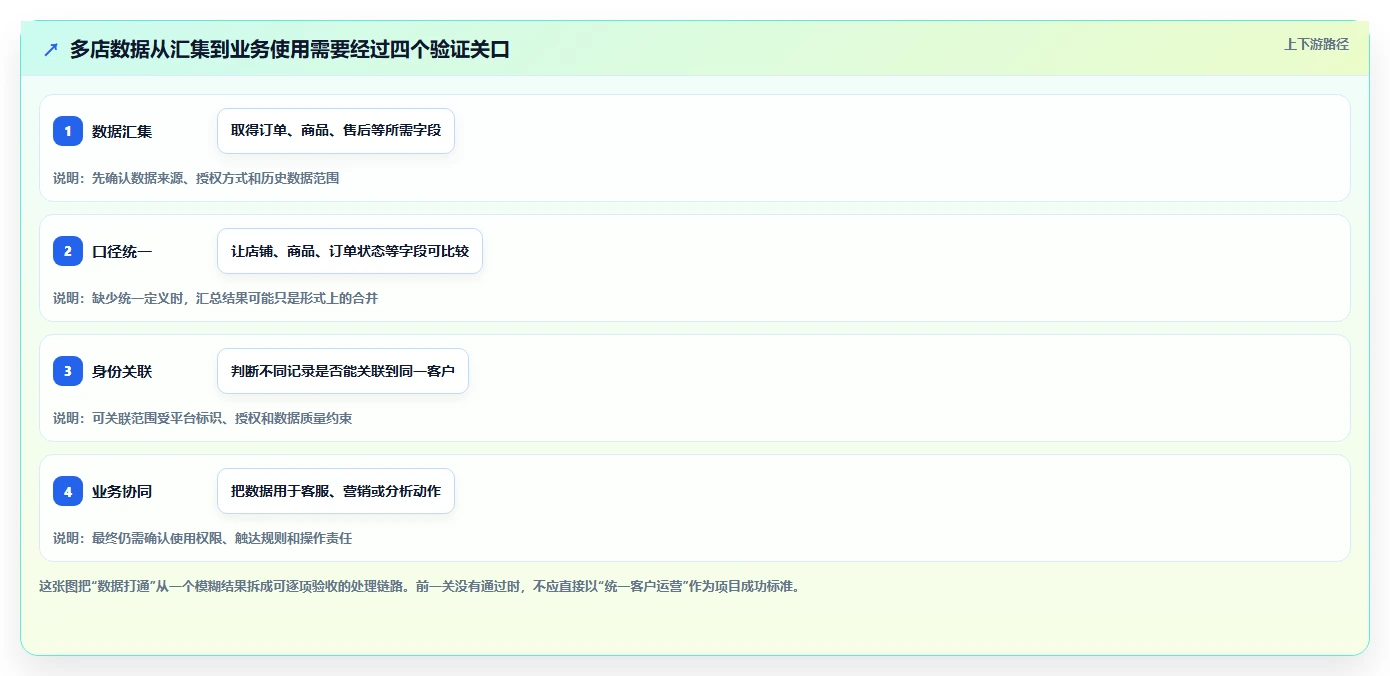
Task: Click the 取得订单、商品、售后等所需字段 chip
Action: (x=336, y=131)
